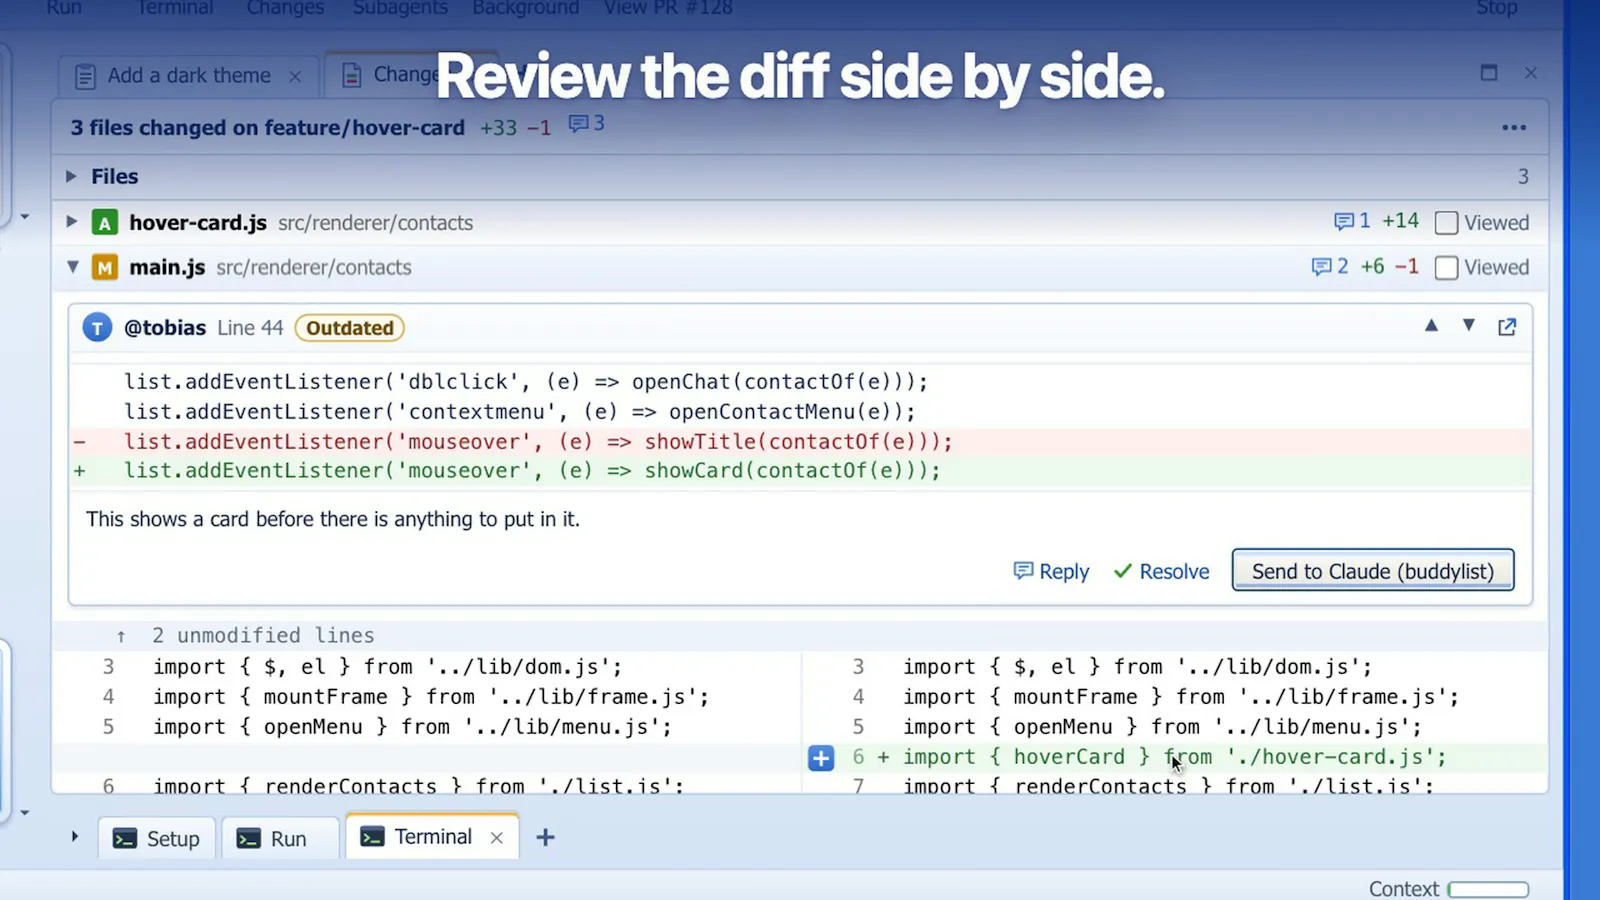Click View PR #128 in top bar

click(668, 8)
